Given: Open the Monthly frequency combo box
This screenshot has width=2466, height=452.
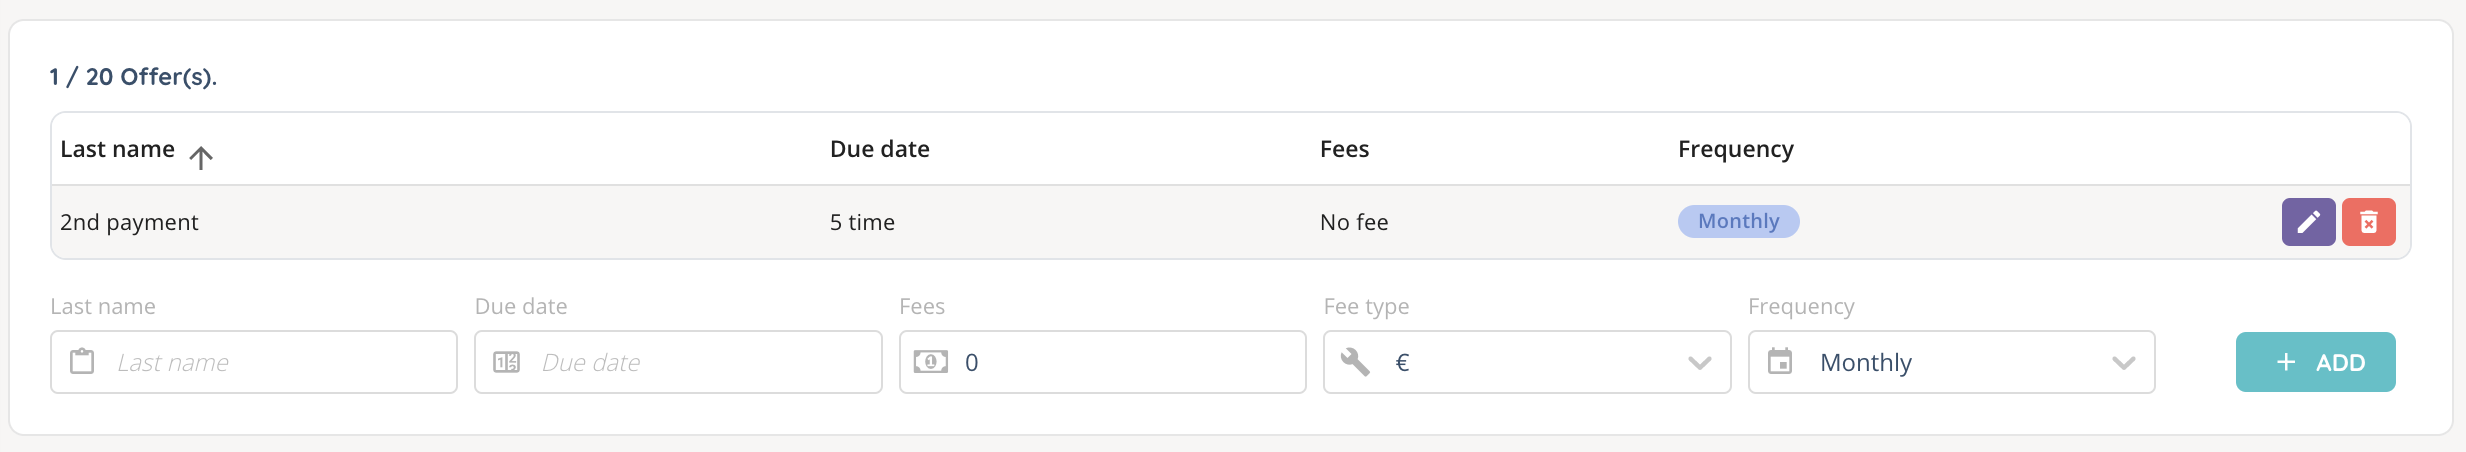Looking at the screenshot, I should click(1950, 362).
